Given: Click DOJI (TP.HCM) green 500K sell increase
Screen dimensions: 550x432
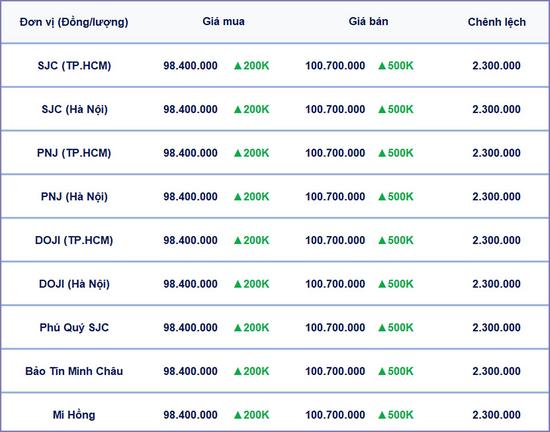Looking at the screenshot, I should coord(396,240).
